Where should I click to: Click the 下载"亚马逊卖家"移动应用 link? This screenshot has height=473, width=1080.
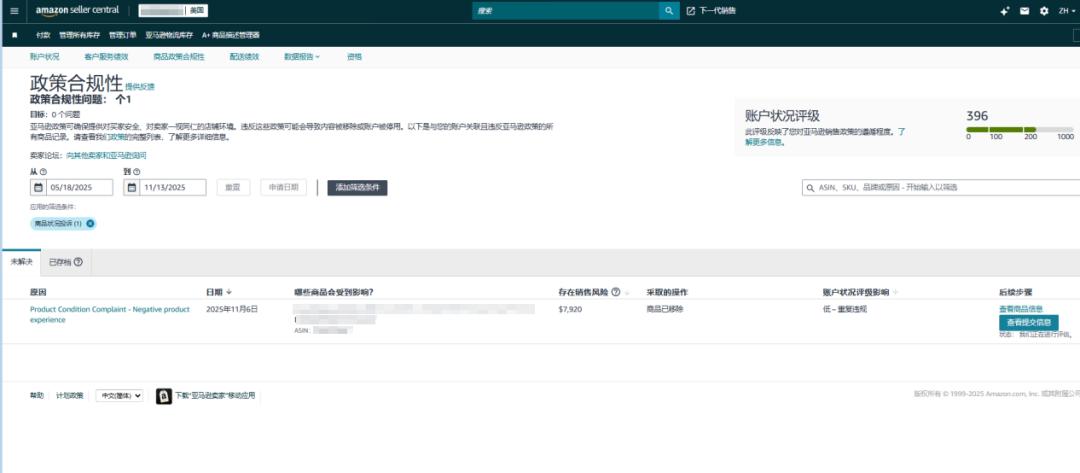tap(215, 396)
